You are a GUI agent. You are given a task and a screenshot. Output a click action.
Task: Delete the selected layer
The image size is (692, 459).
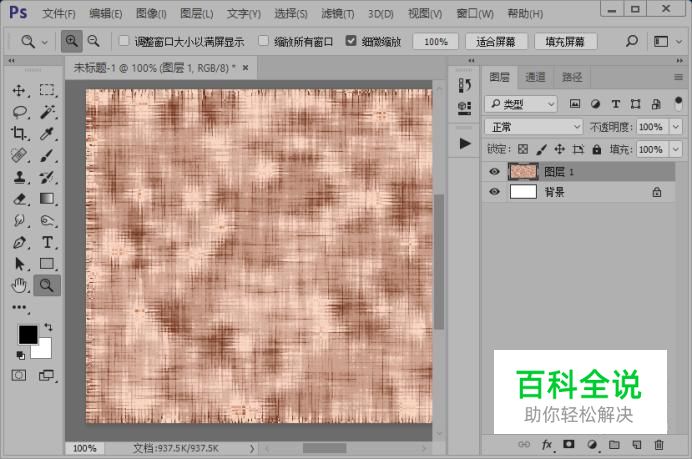659,444
